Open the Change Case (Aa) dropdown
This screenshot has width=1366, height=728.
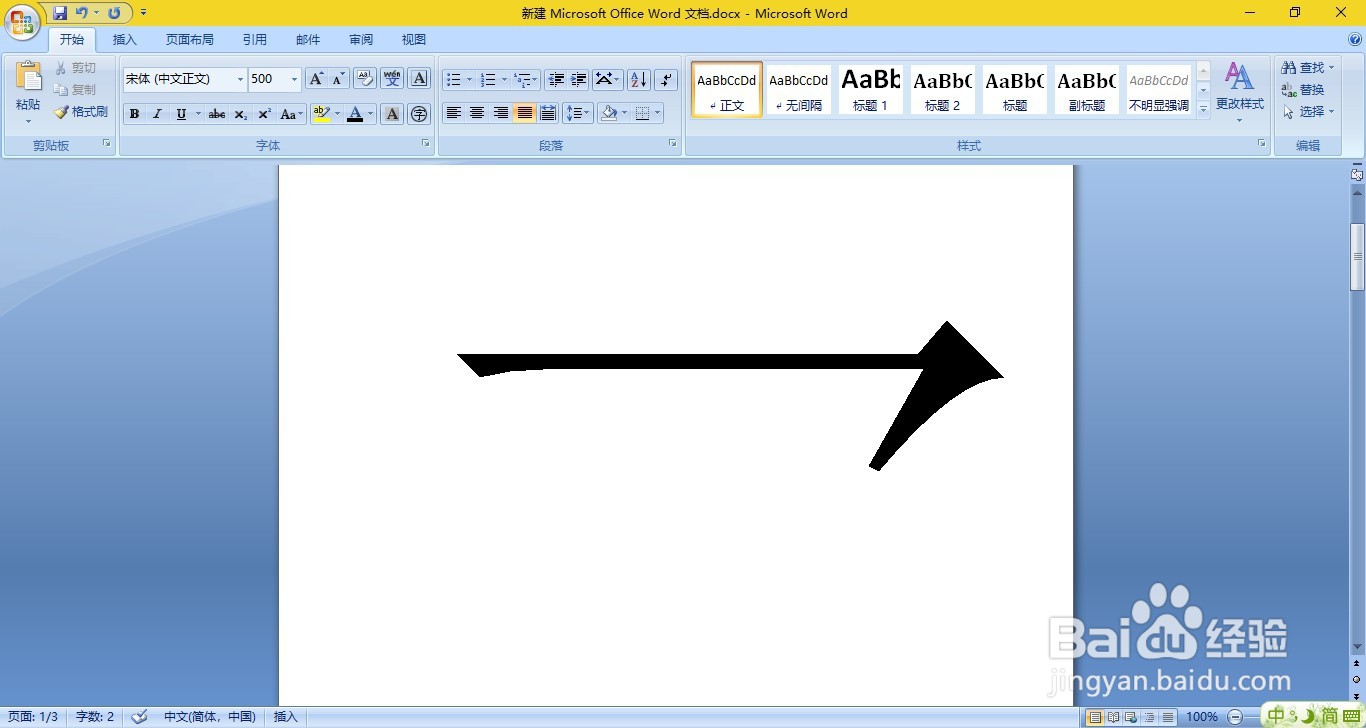pos(291,114)
